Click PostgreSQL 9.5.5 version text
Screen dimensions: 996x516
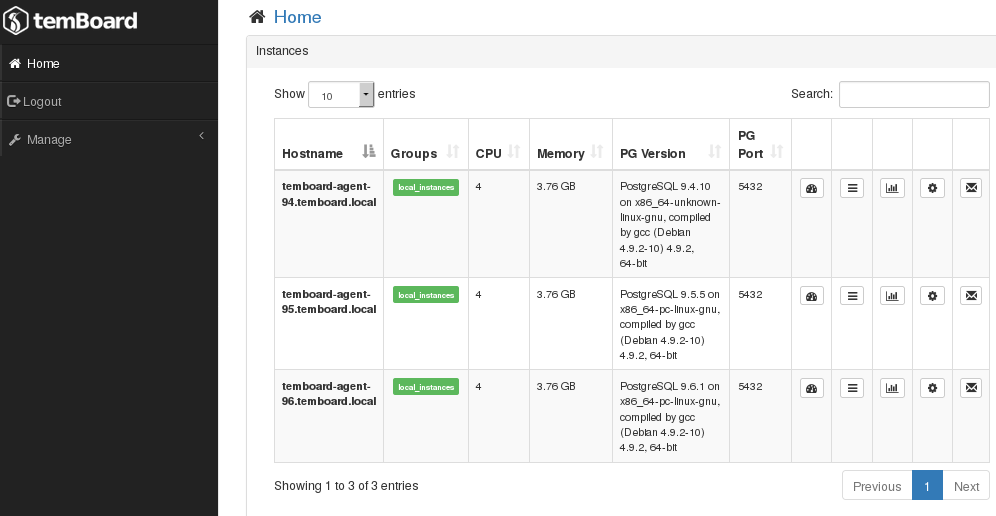point(670,325)
